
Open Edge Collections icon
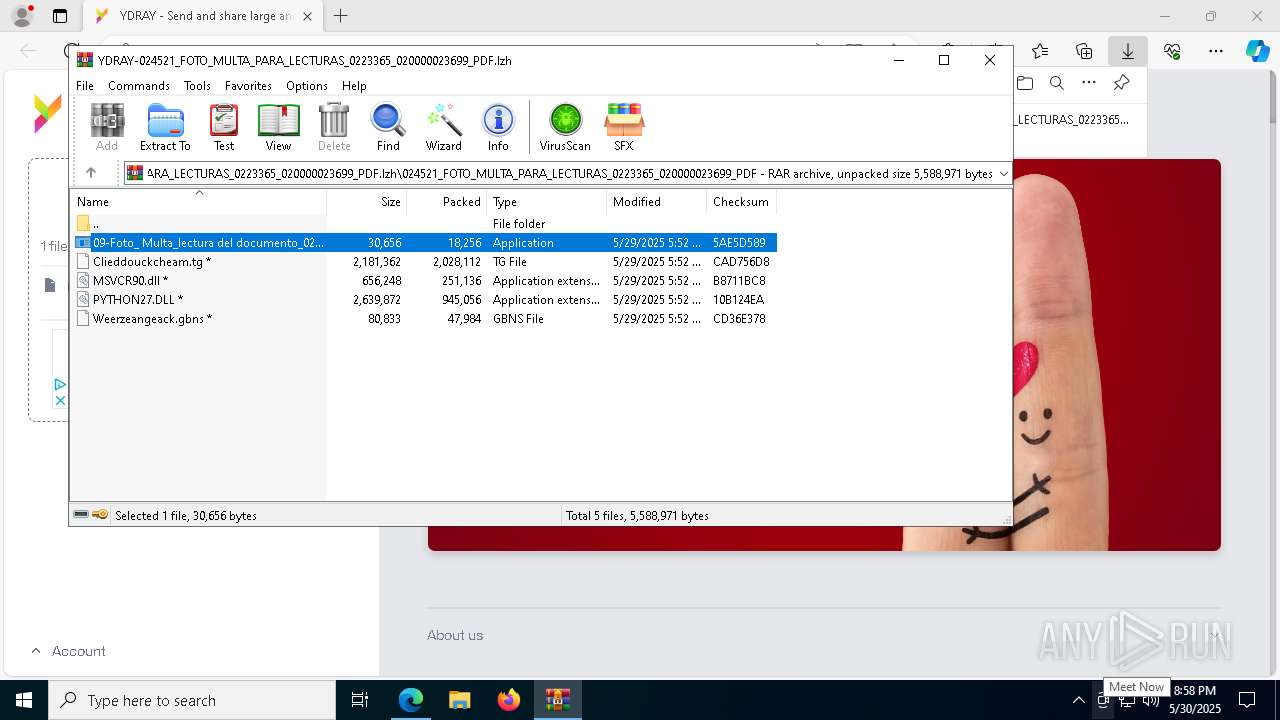click(1084, 51)
